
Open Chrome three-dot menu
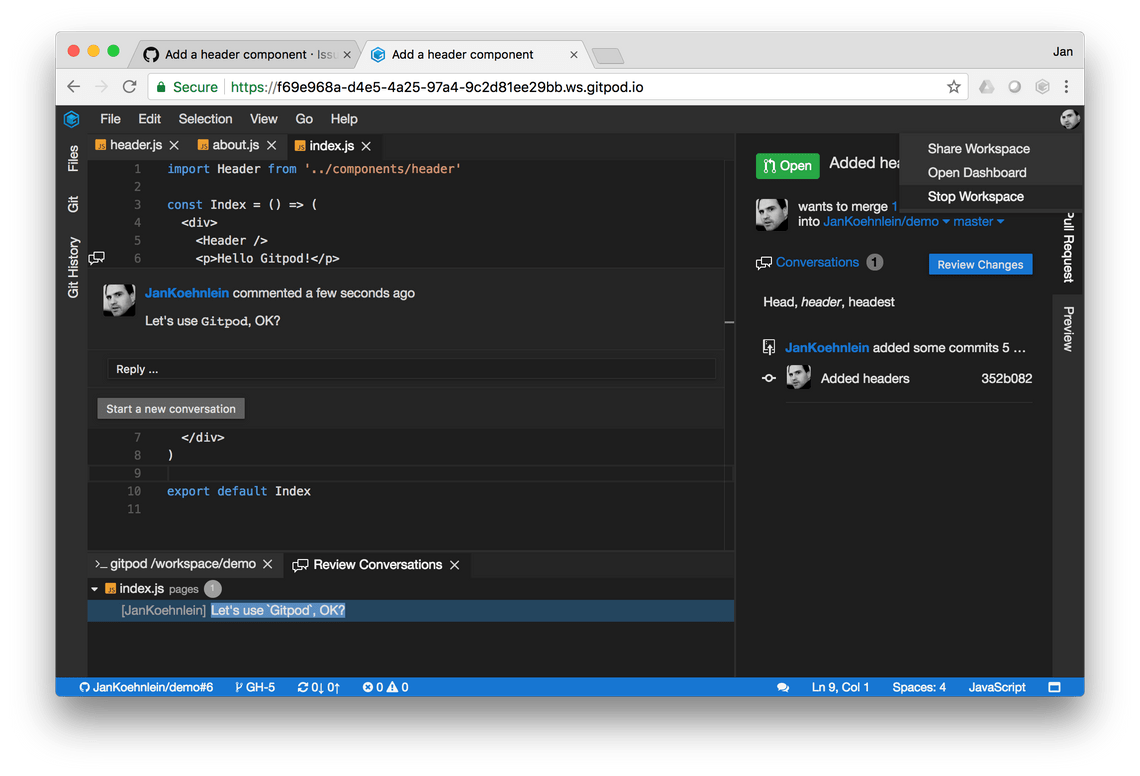point(1067,87)
